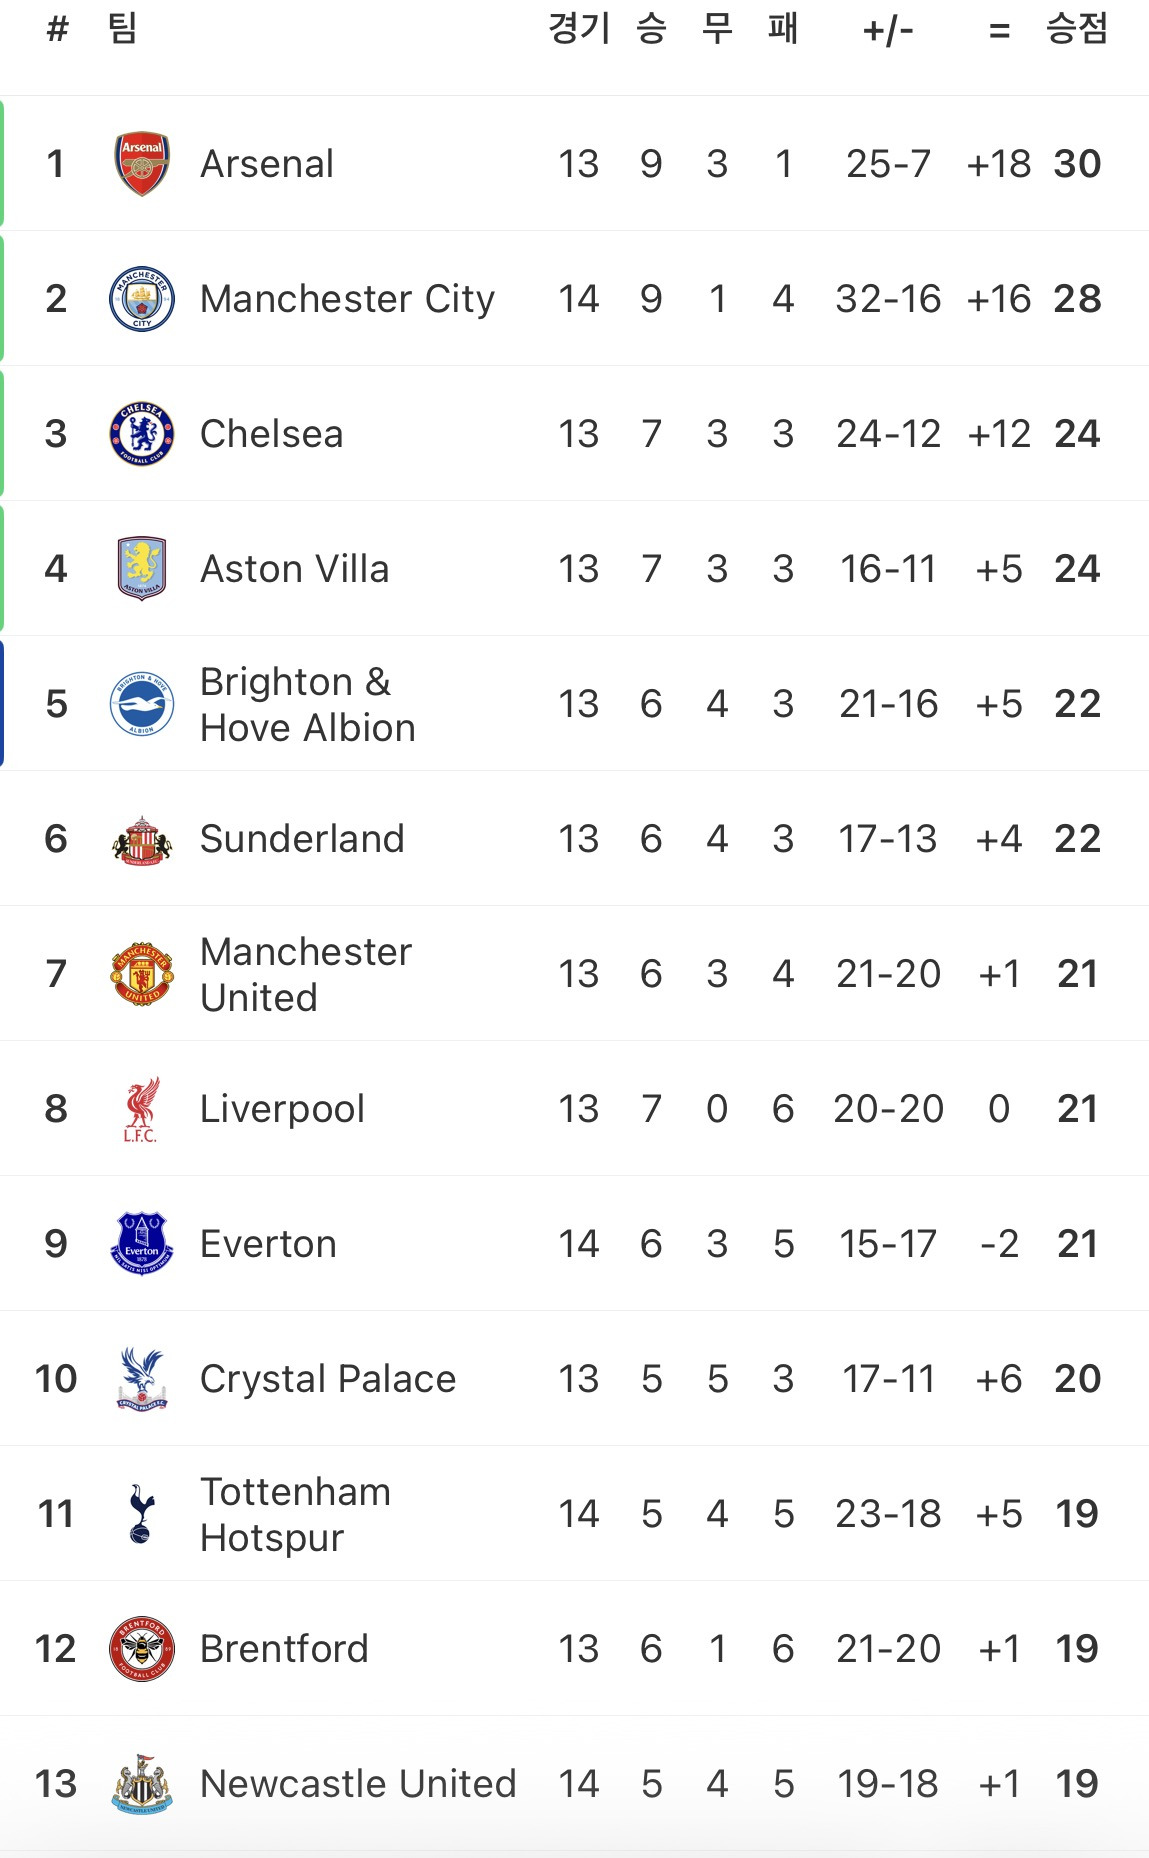Open the Newcastle United team name
This screenshot has height=1858, width=1149.
pyautogui.click(x=358, y=1784)
